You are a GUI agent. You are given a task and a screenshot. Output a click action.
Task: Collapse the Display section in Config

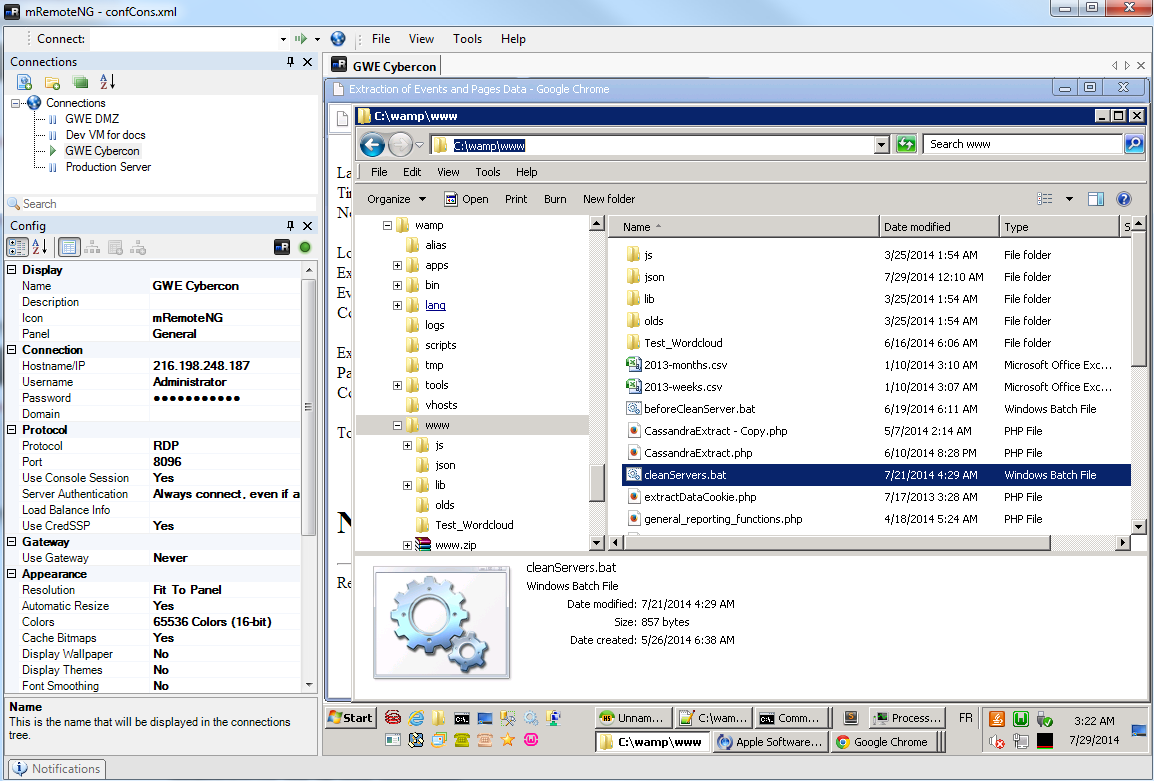point(12,270)
